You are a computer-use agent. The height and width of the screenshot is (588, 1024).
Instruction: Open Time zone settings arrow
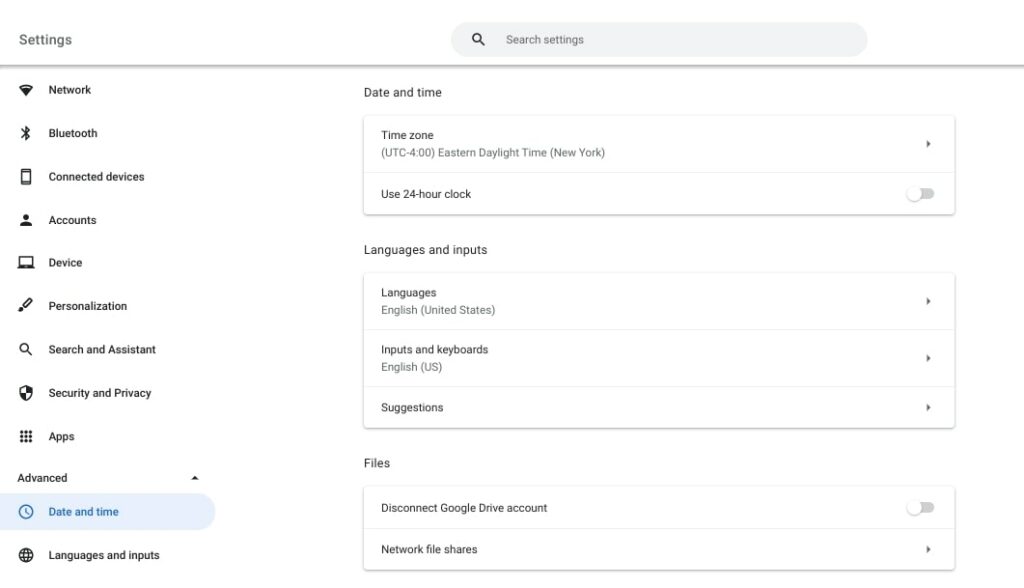click(x=928, y=144)
